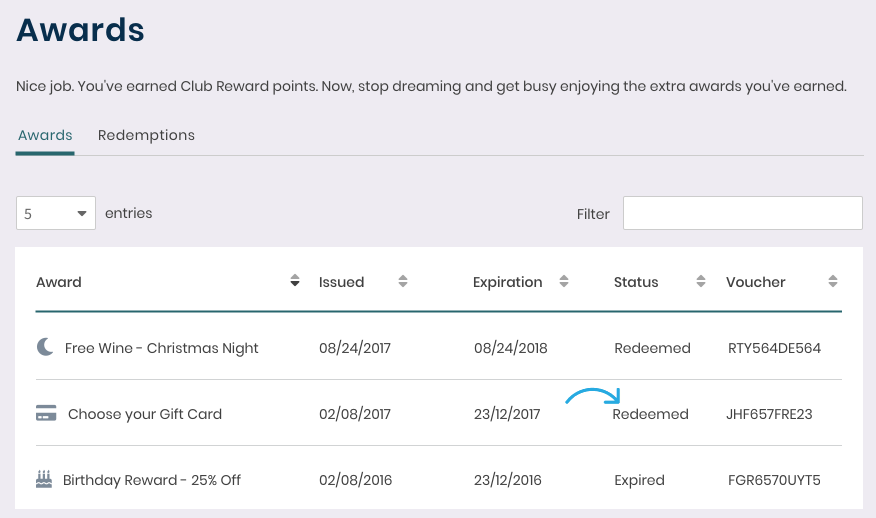Click the gift card icon
Image resolution: width=876 pixels, height=518 pixels.
[x=46, y=414]
